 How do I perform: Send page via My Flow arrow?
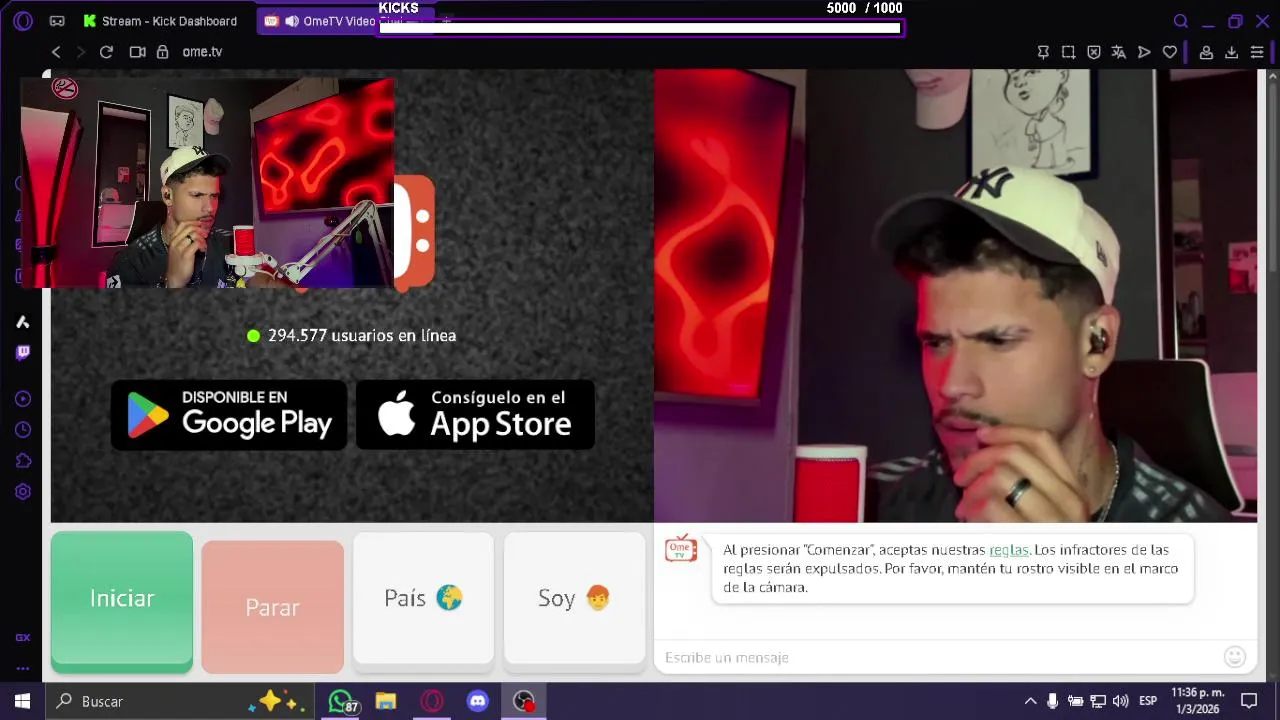(x=1144, y=52)
